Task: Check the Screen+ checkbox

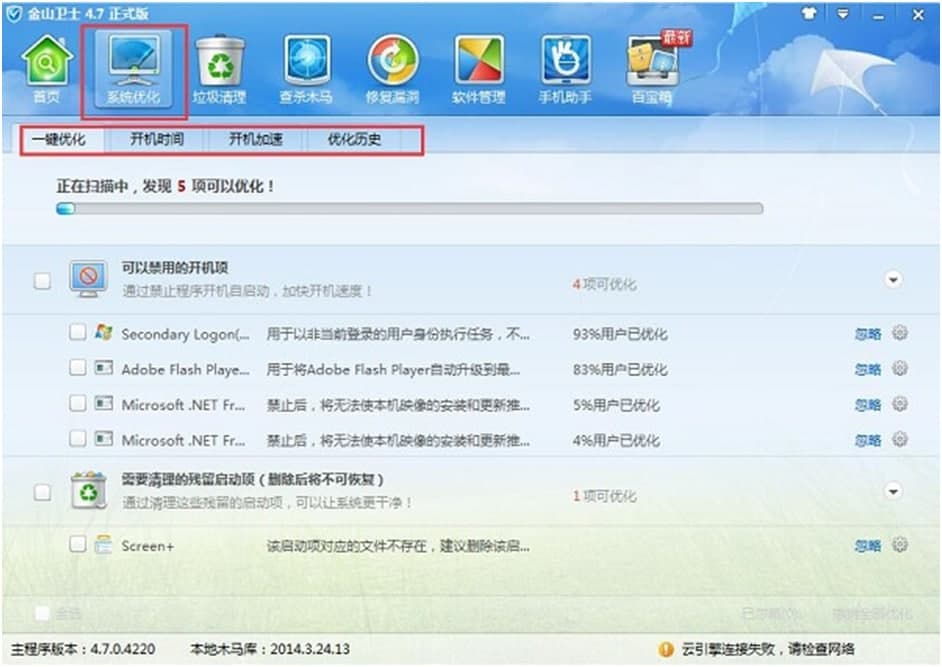Action: coord(77,544)
